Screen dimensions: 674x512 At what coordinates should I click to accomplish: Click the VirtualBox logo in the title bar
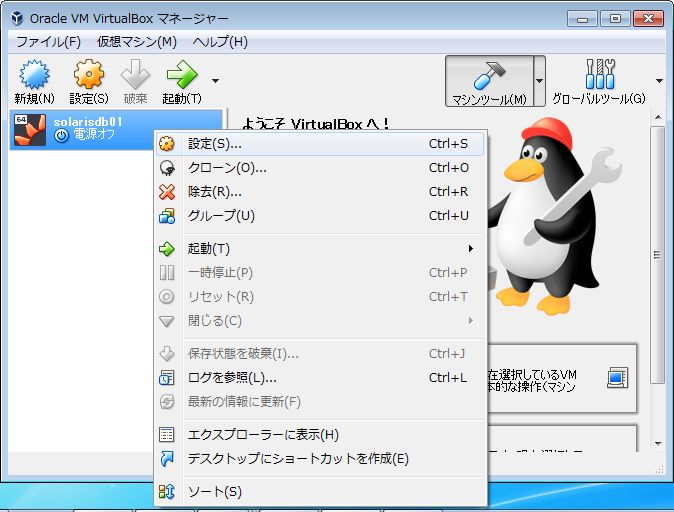(x=17, y=18)
